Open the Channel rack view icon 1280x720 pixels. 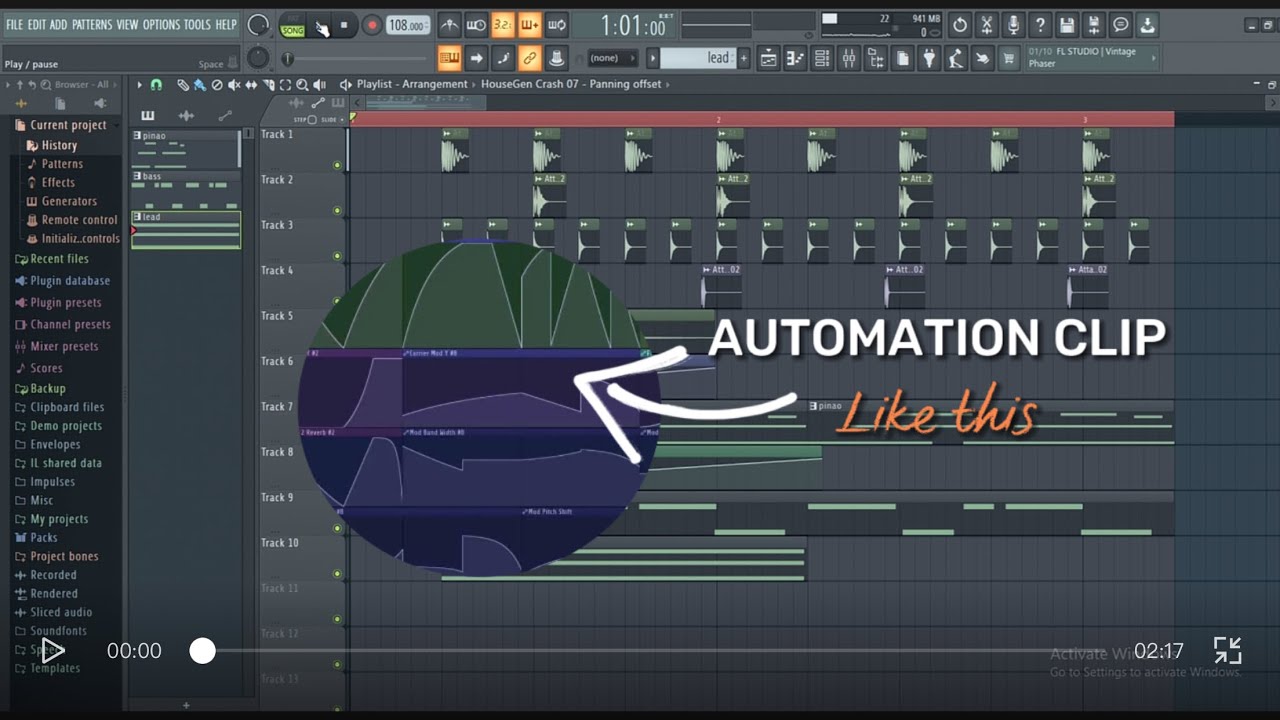point(822,58)
